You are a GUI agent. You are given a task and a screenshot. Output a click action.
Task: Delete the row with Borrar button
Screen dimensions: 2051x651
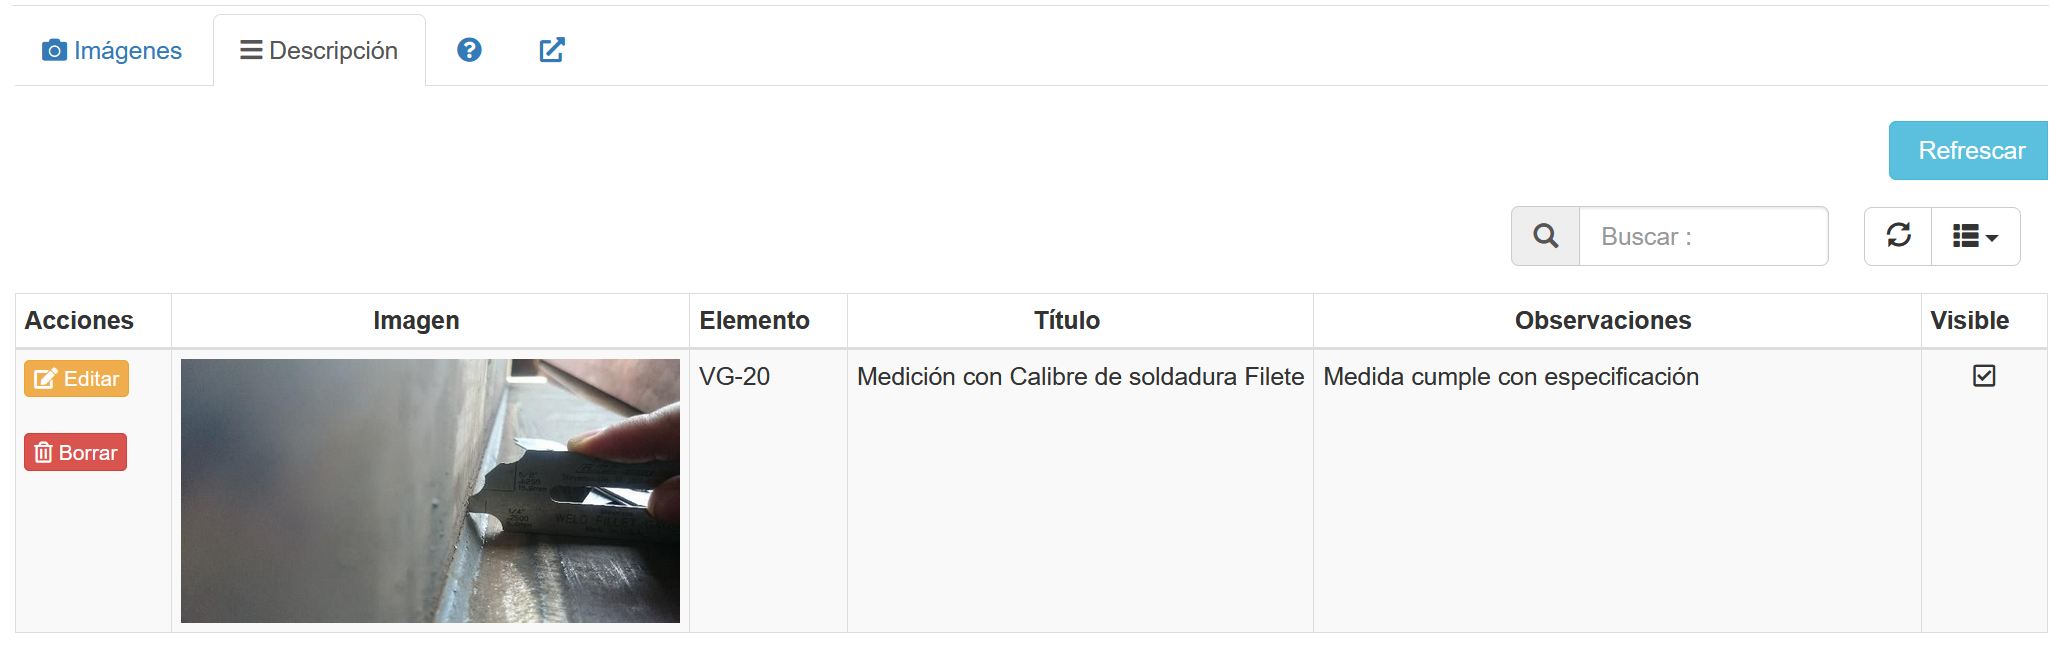(x=76, y=452)
